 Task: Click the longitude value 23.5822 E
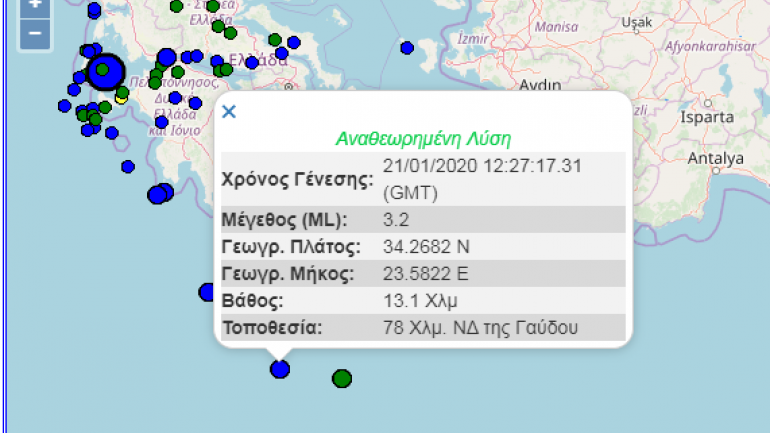(x=426, y=273)
